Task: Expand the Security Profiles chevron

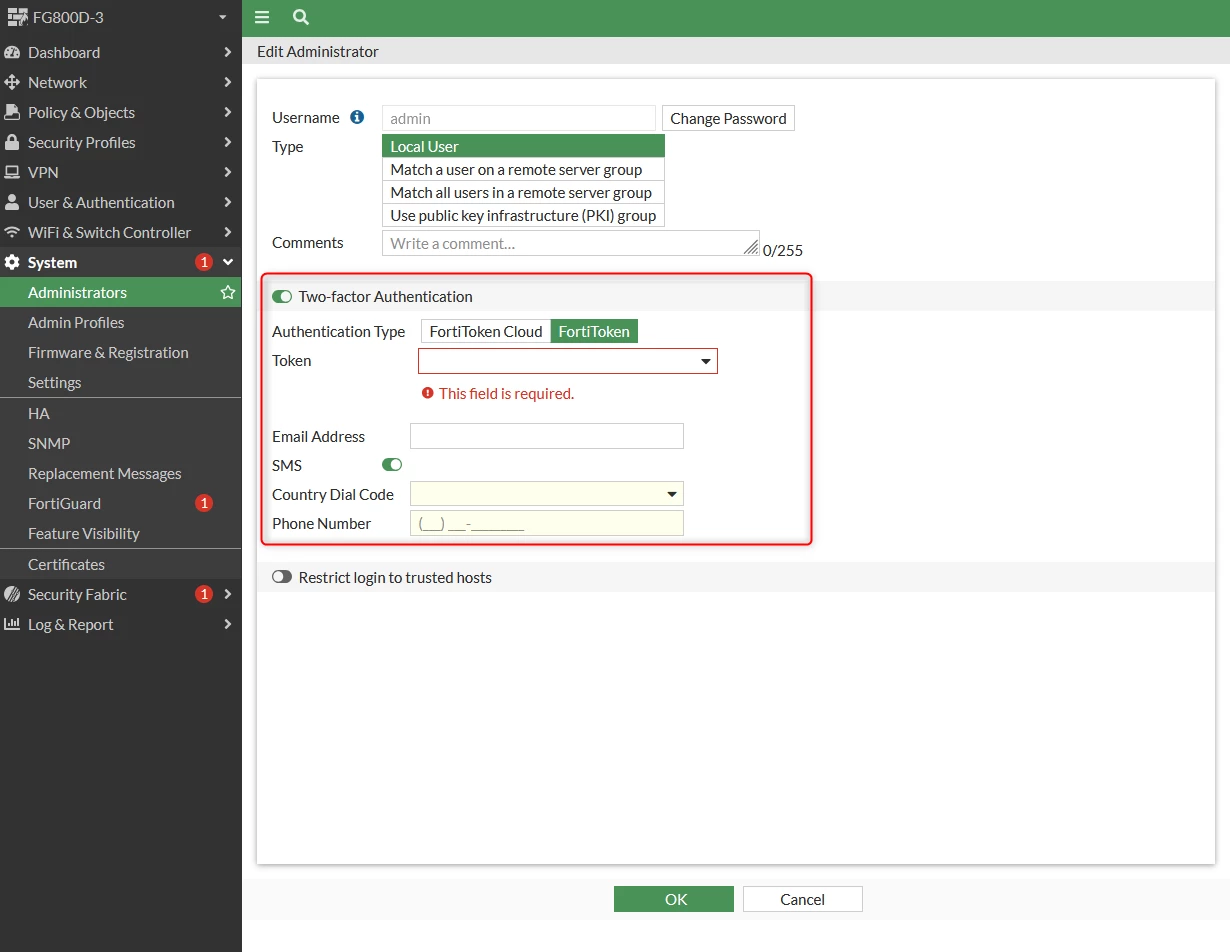Action: (x=228, y=142)
